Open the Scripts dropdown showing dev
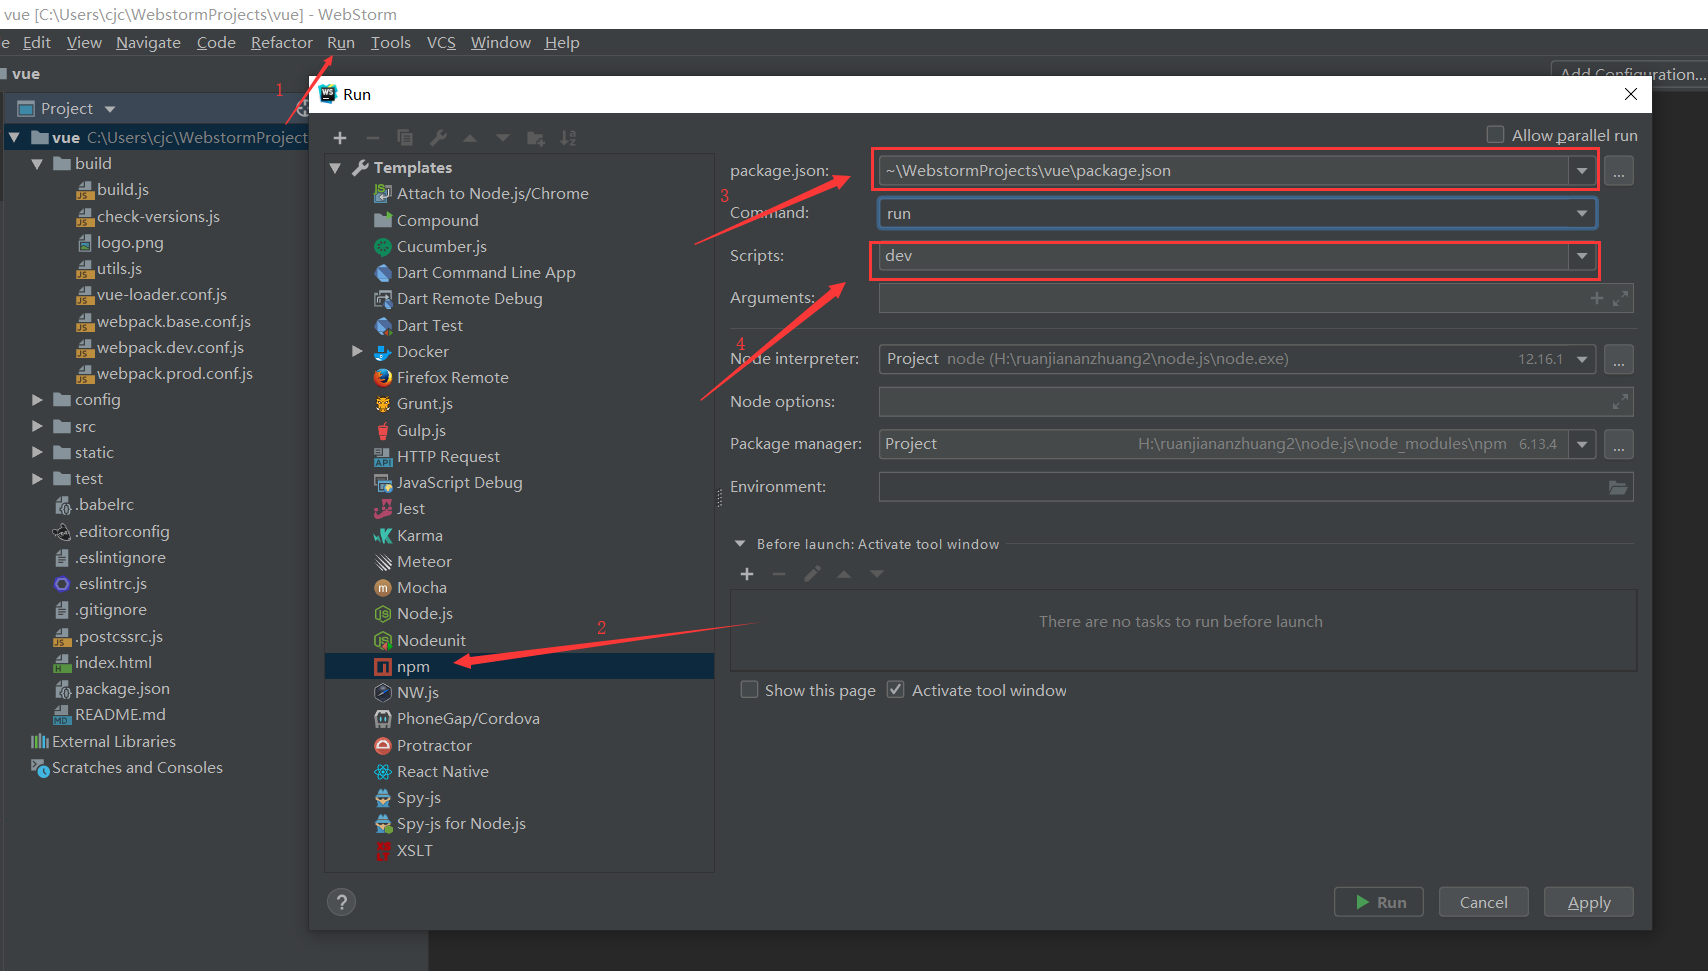1708x971 pixels. pyautogui.click(x=1581, y=256)
